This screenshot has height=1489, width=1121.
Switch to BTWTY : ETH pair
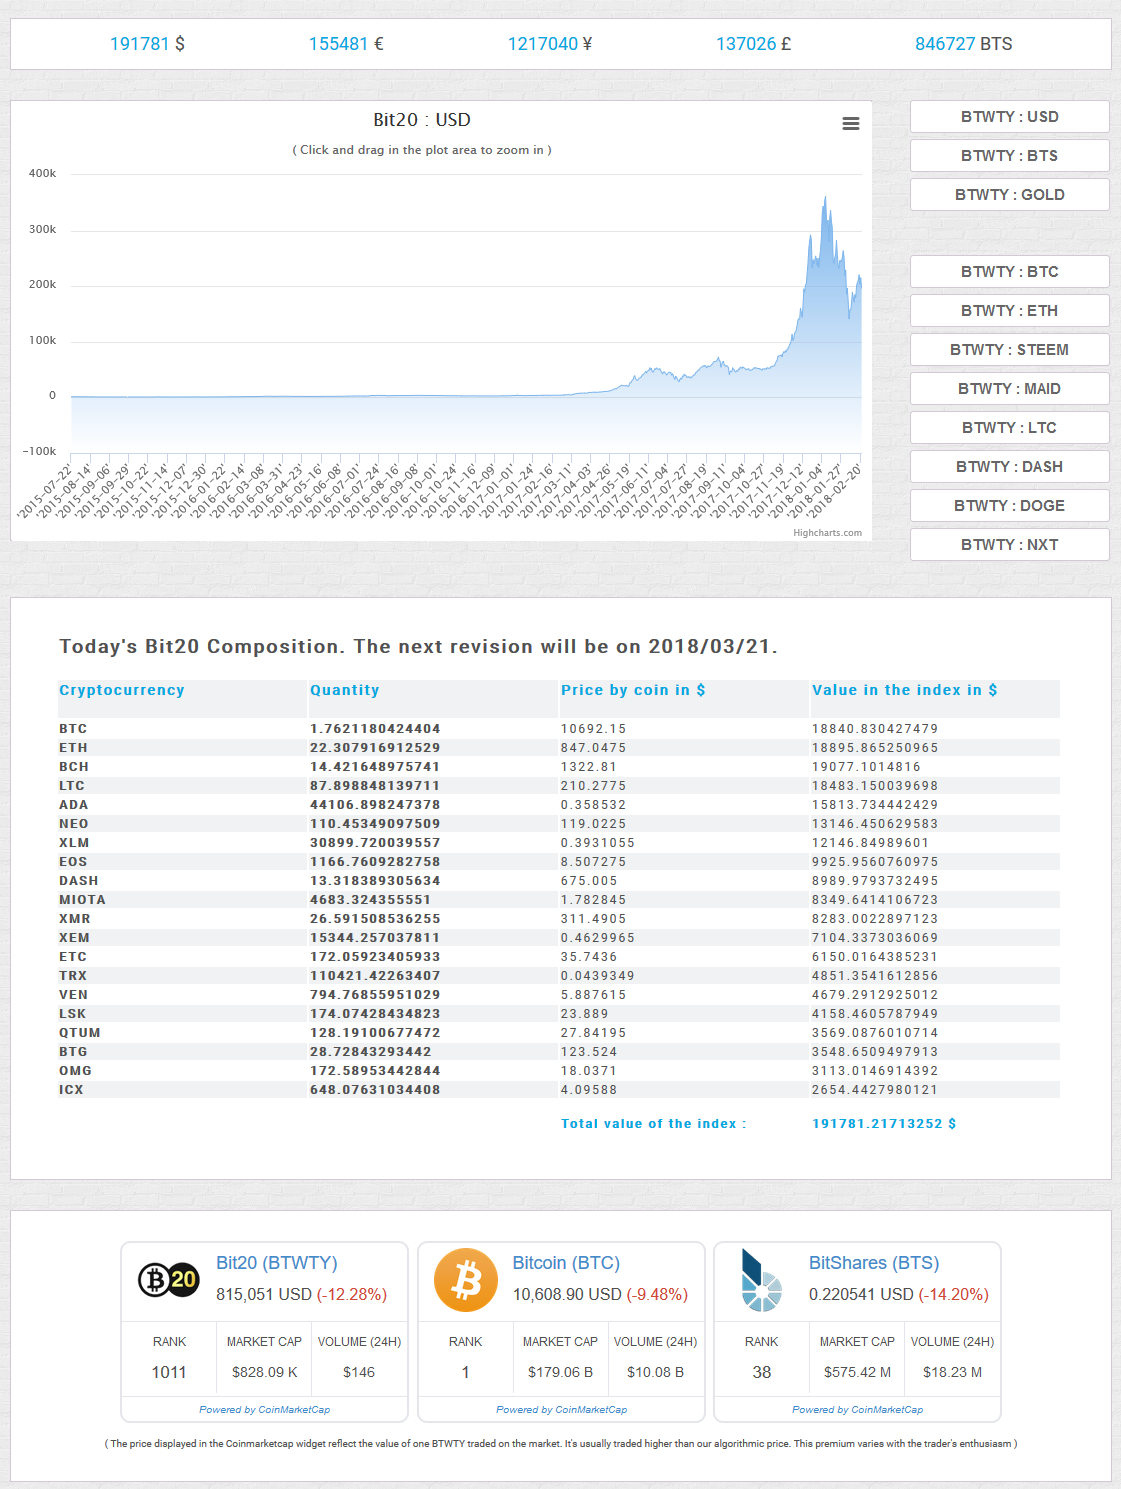point(1010,311)
